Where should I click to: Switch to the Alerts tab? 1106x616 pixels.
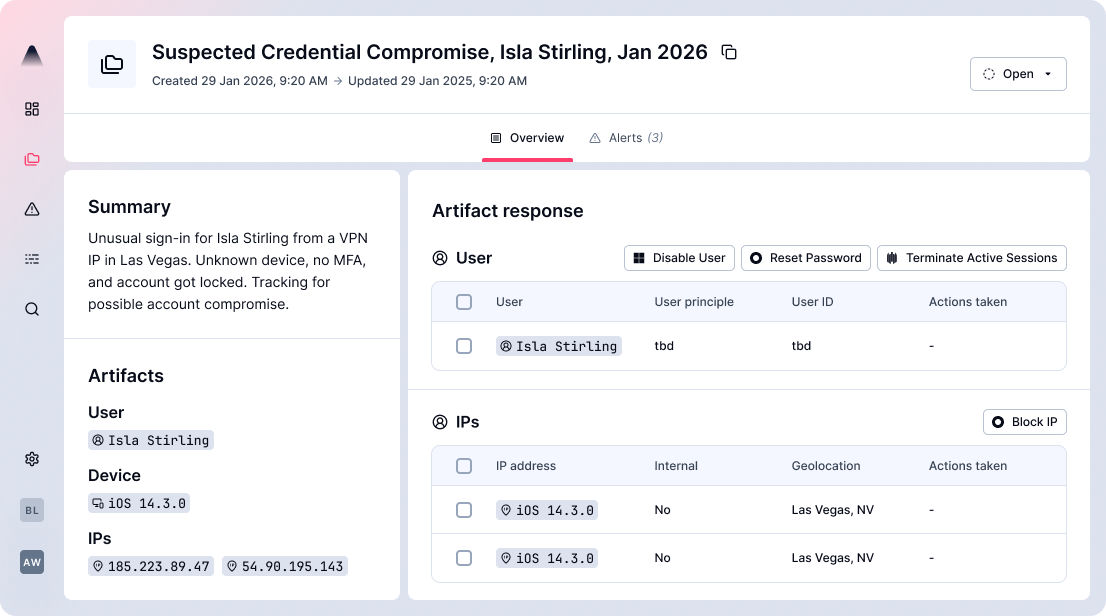pyautogui.click(x=626, y=138)
